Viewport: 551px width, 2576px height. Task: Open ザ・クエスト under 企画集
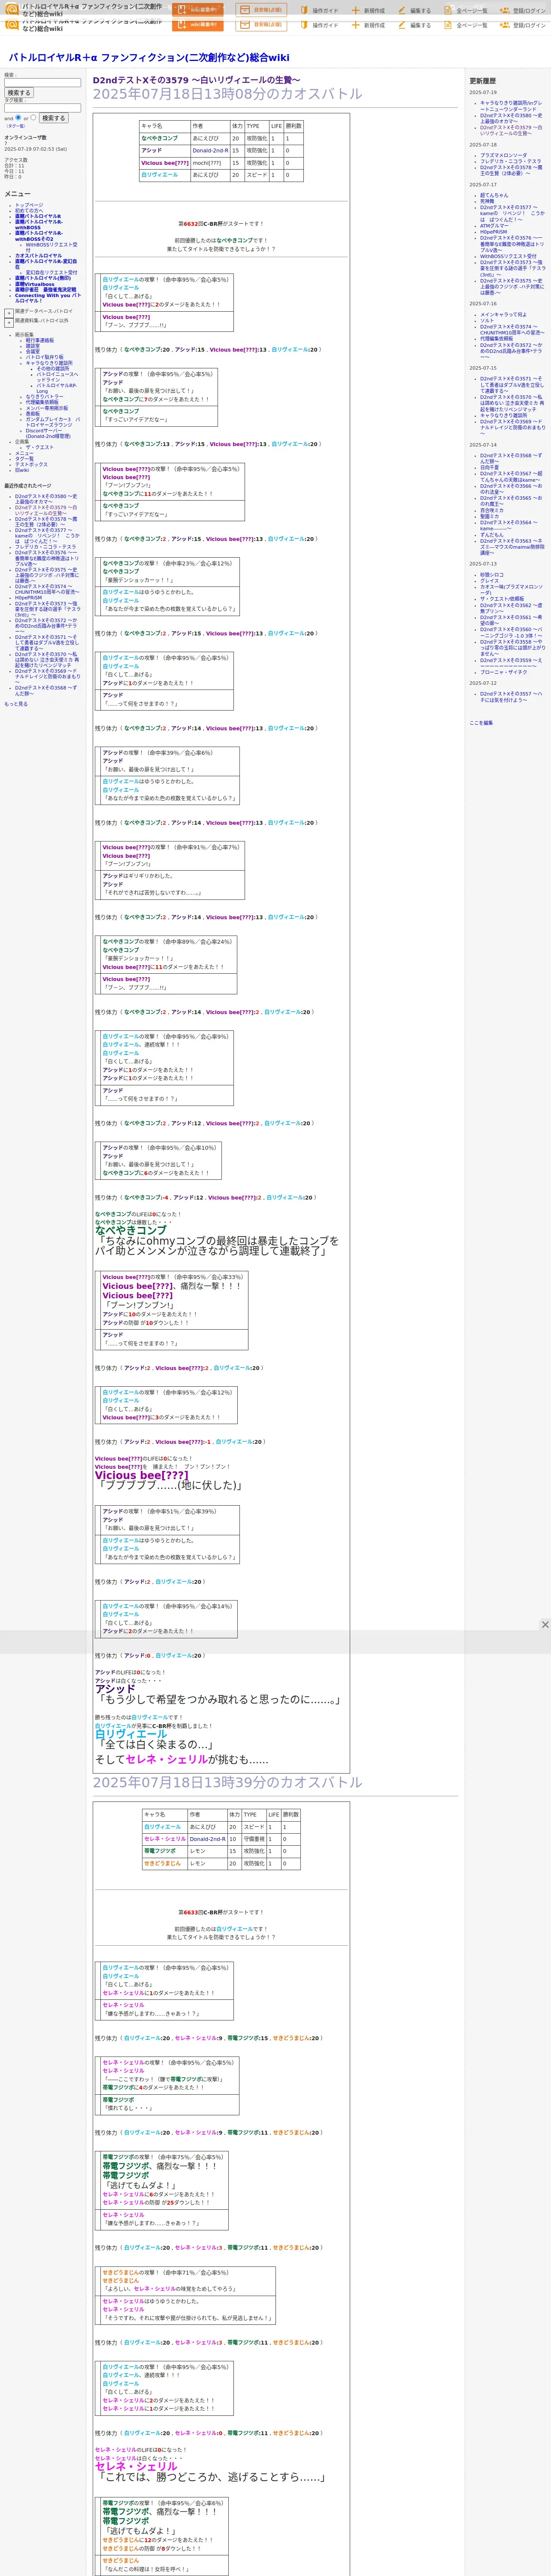coord(40,447)
